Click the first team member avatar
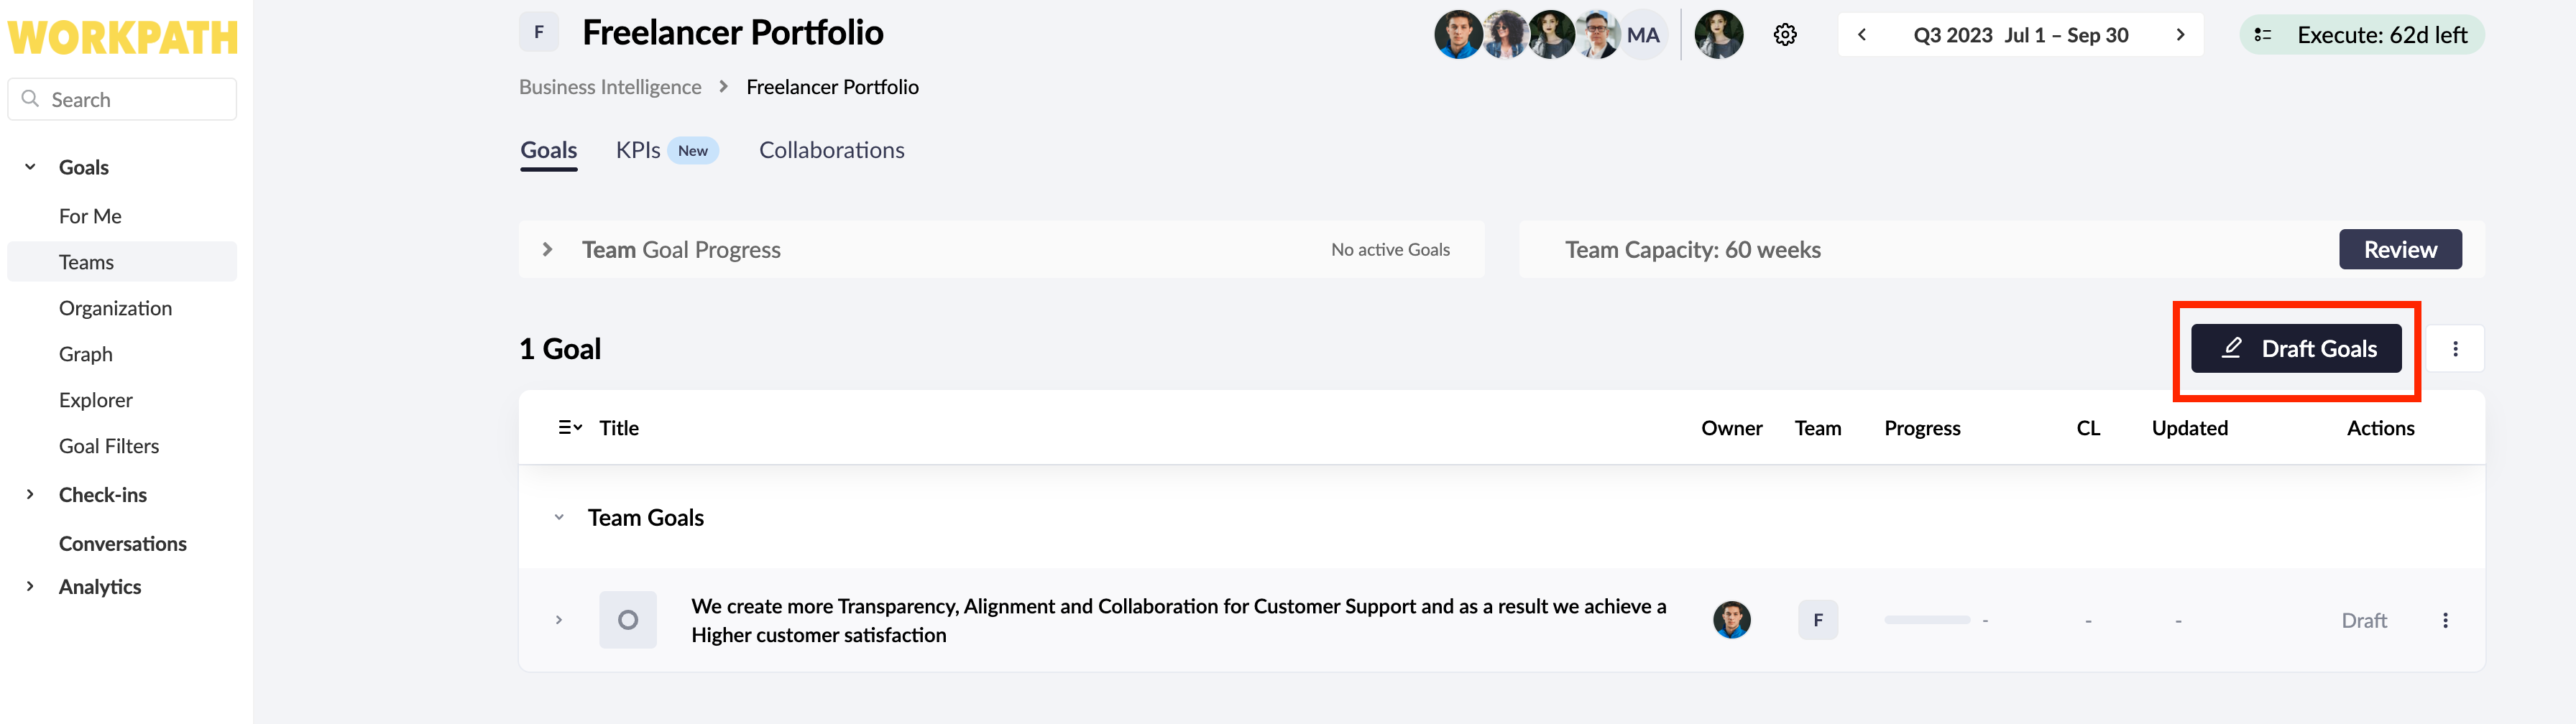Image resolution: width=2576 pixels, height=724 pixels. point(1458,35)
